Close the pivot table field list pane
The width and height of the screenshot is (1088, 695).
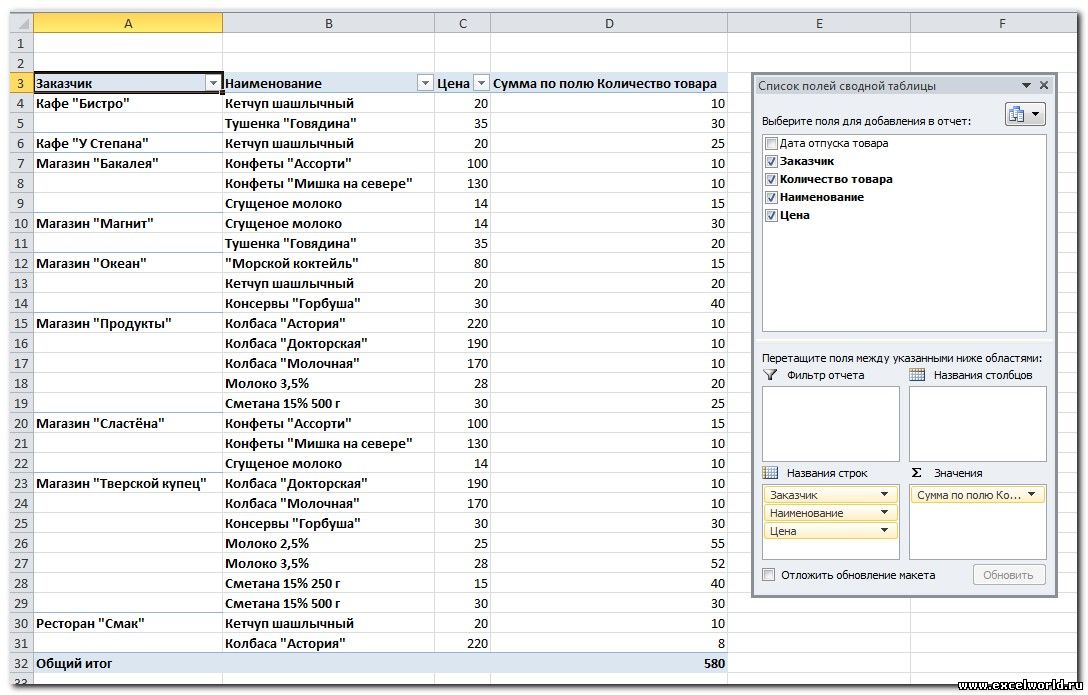[1044, 85]
